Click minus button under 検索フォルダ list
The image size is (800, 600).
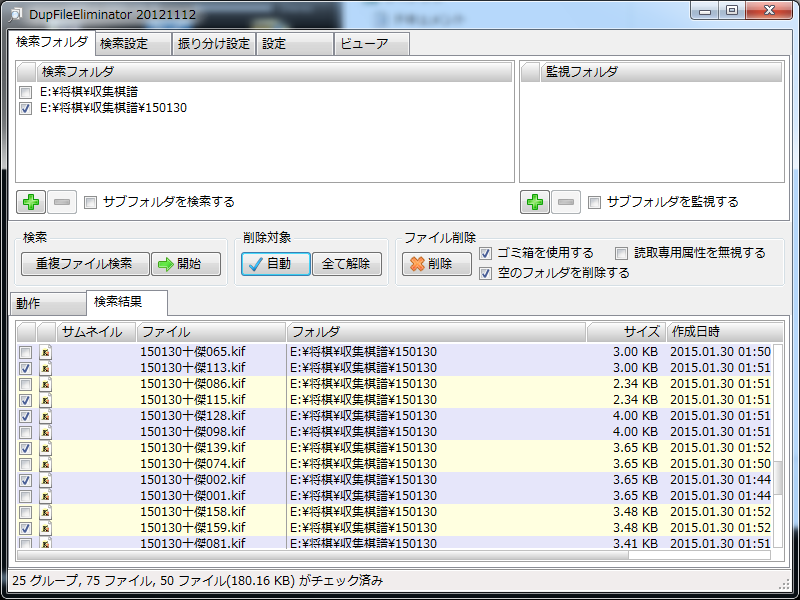(x=62, y=202)
